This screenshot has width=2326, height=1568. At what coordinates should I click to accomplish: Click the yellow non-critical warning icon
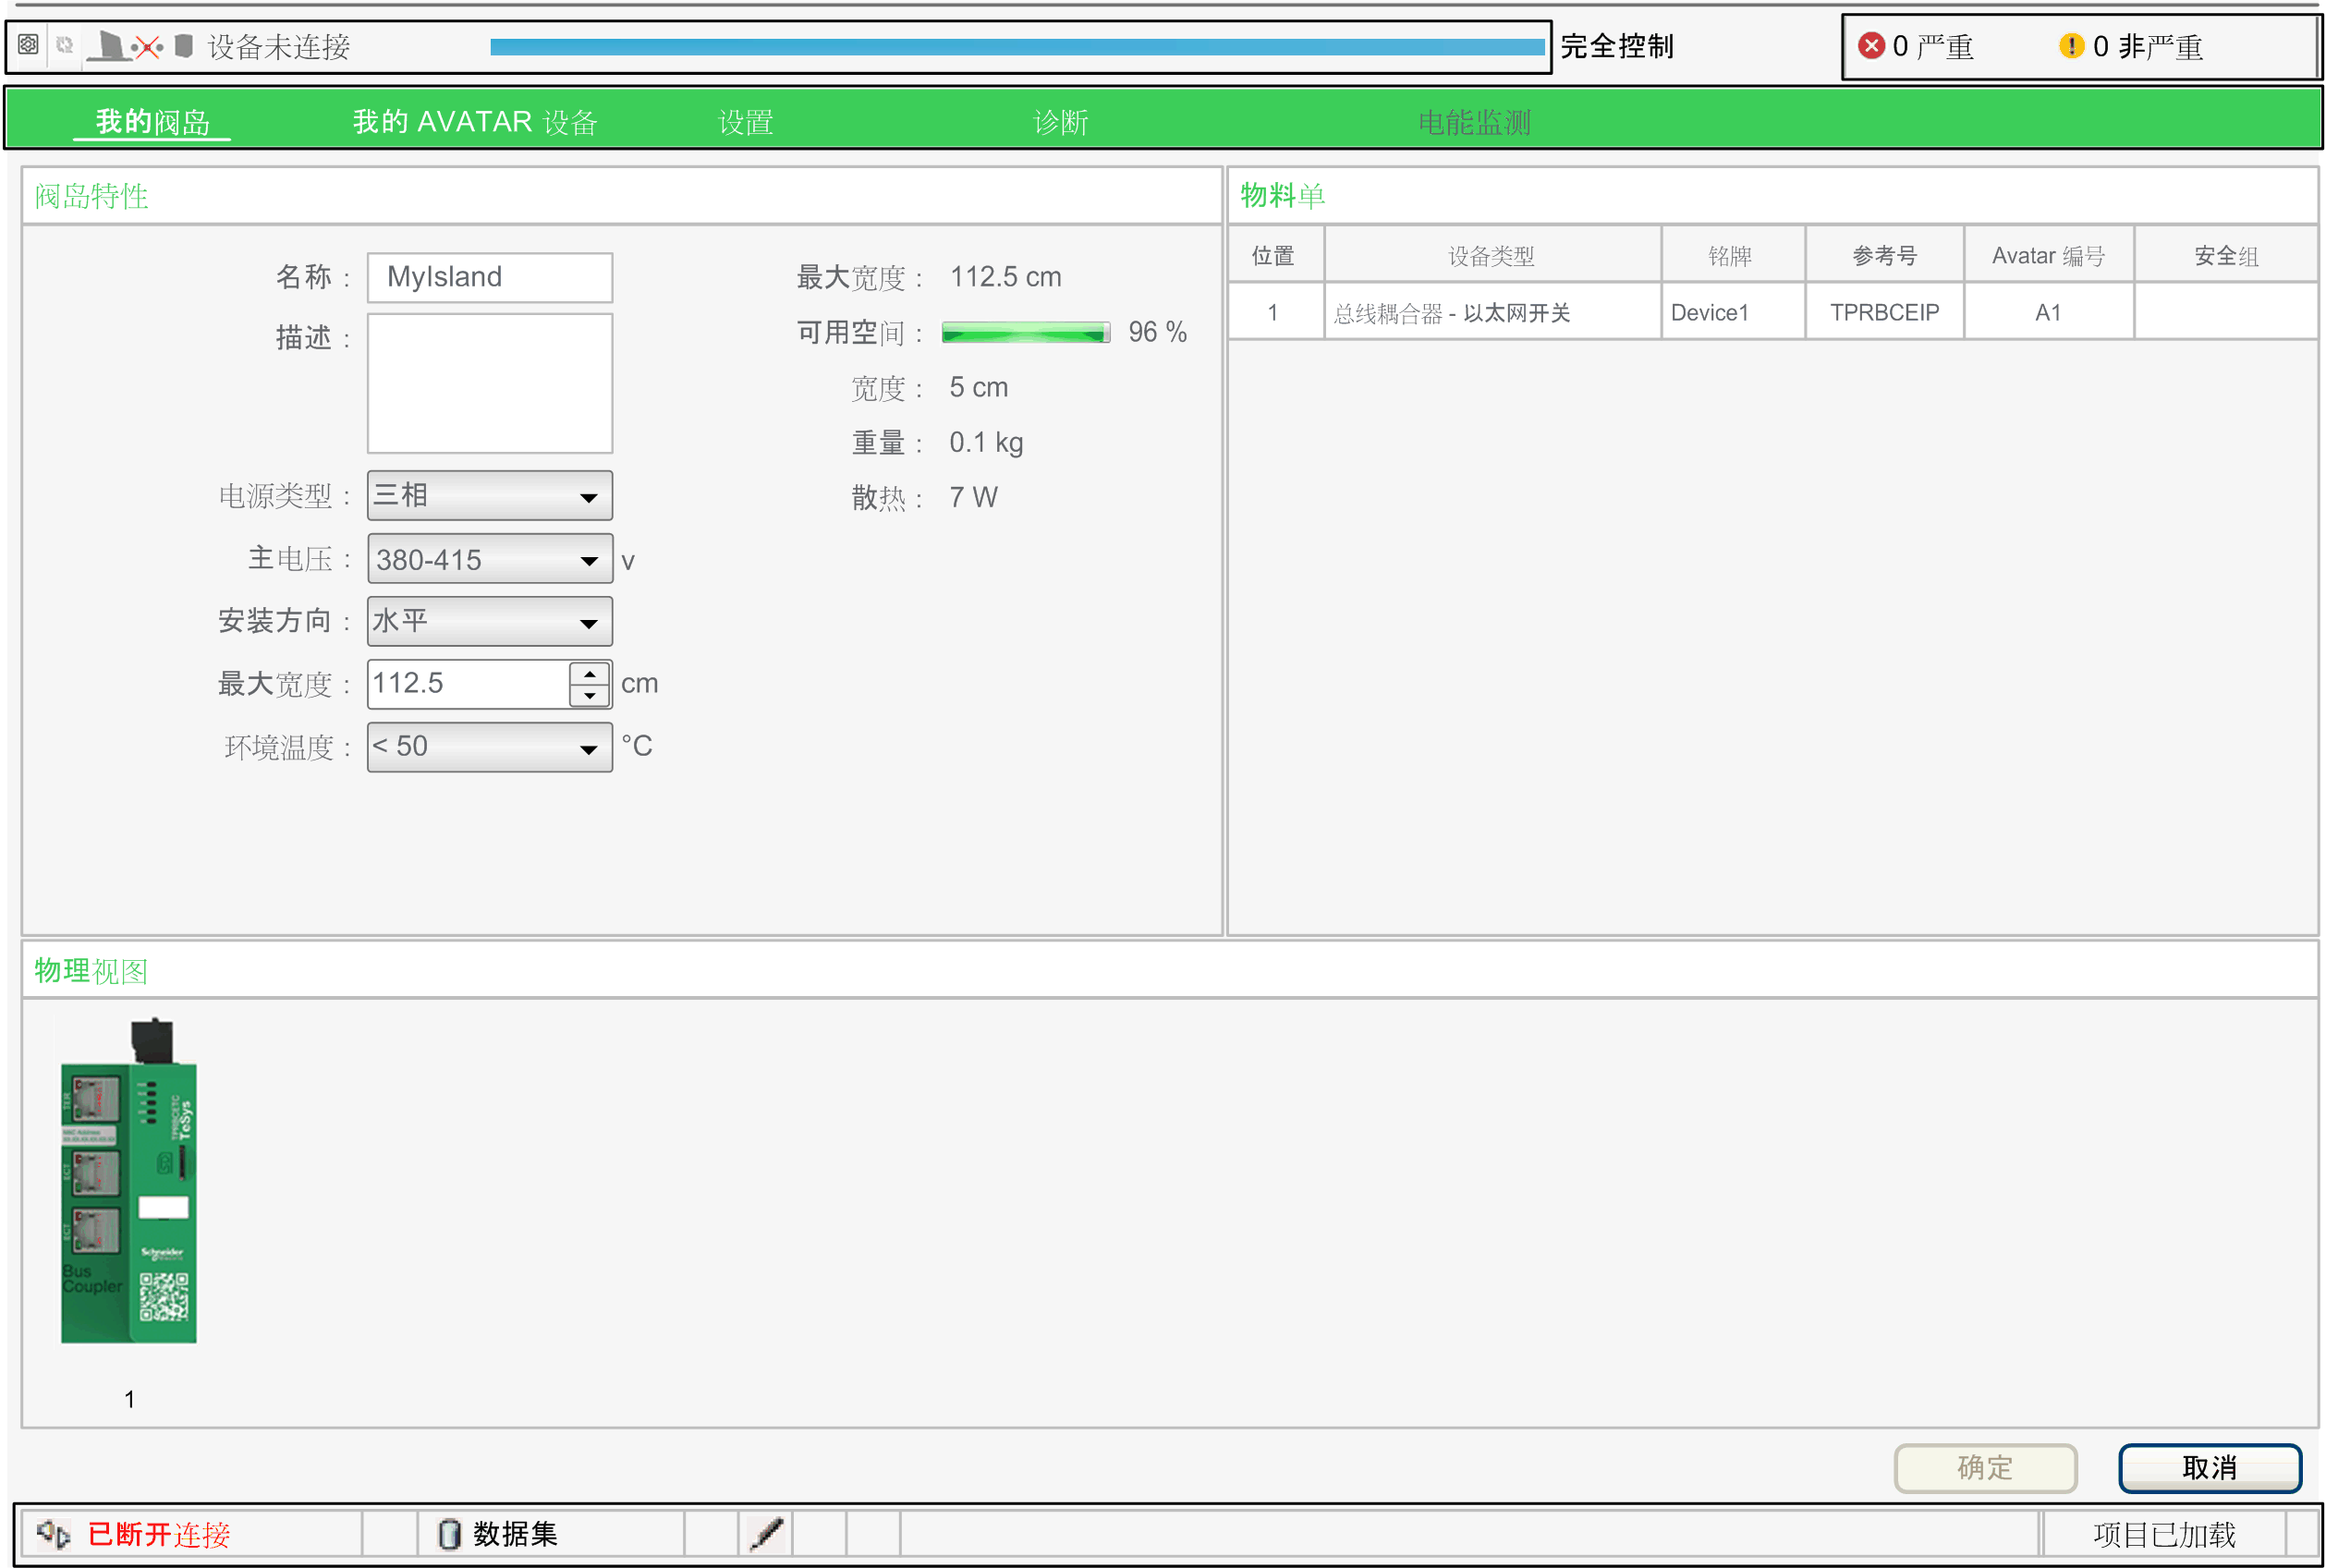tap(2070, 46)
